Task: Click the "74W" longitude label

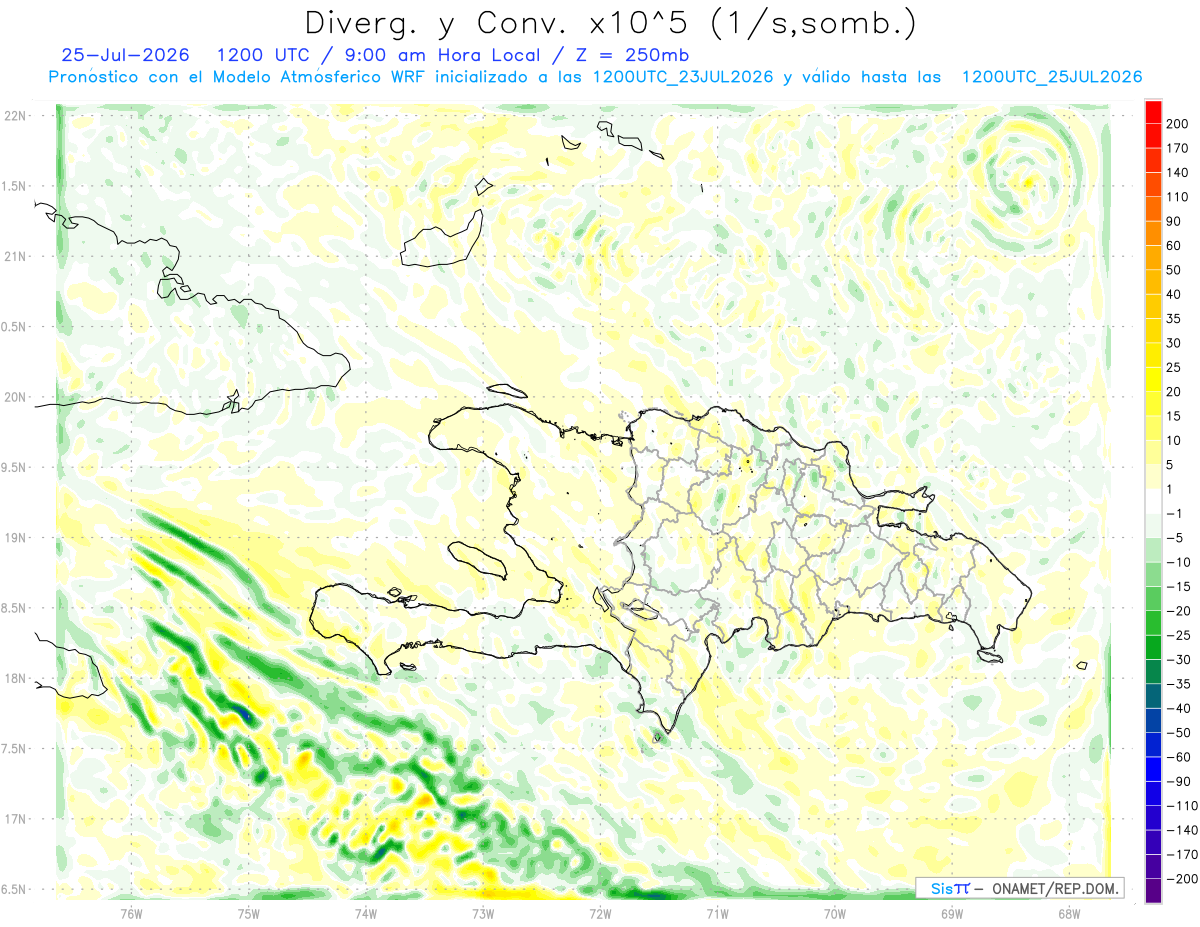Action: (x=365, y=913)
